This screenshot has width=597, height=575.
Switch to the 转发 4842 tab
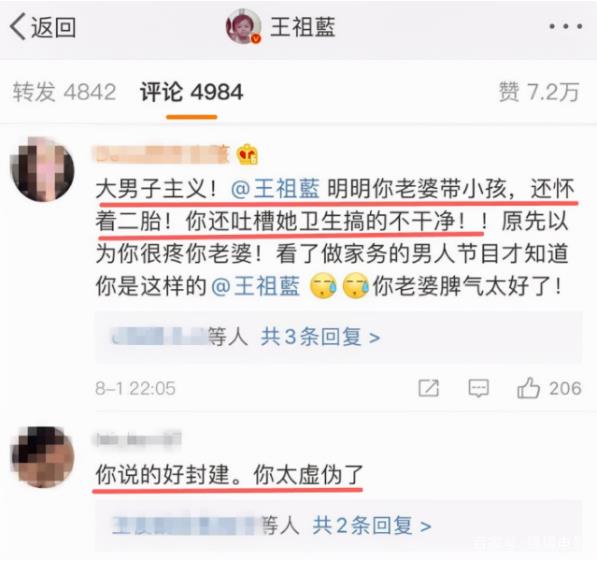coord(64,92)
